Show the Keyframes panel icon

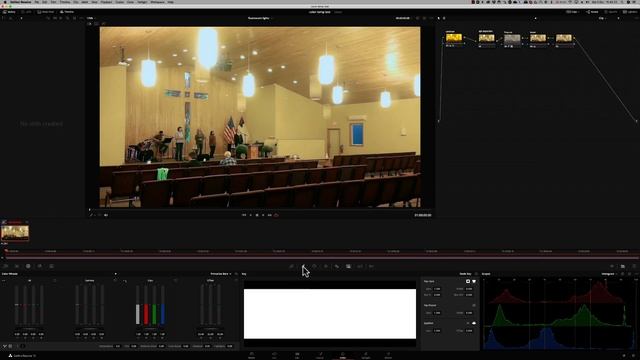[x=611, y=267]
